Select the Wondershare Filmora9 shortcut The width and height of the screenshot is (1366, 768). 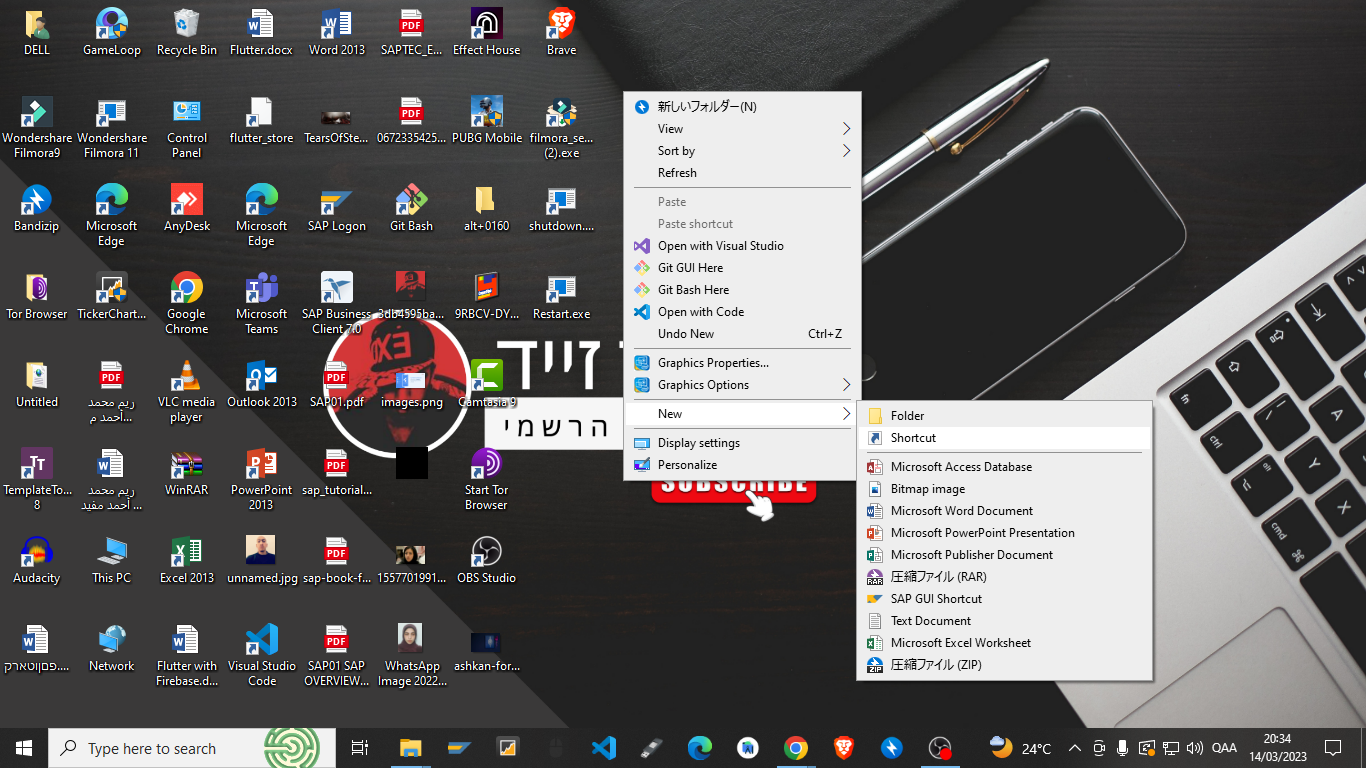(37, 127)
